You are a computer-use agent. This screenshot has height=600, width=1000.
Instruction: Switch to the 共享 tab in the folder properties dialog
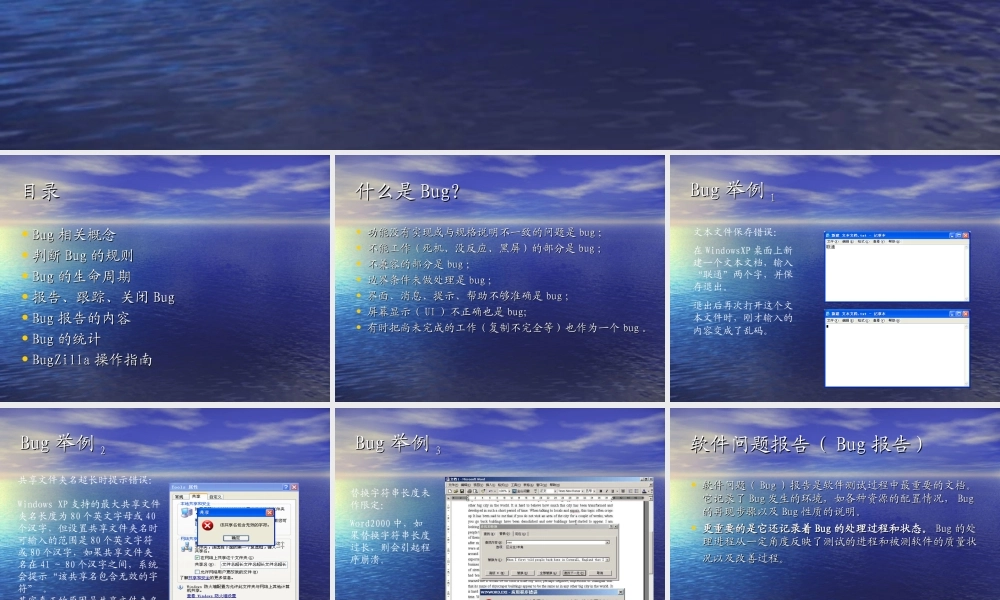[x=197, y=496]
